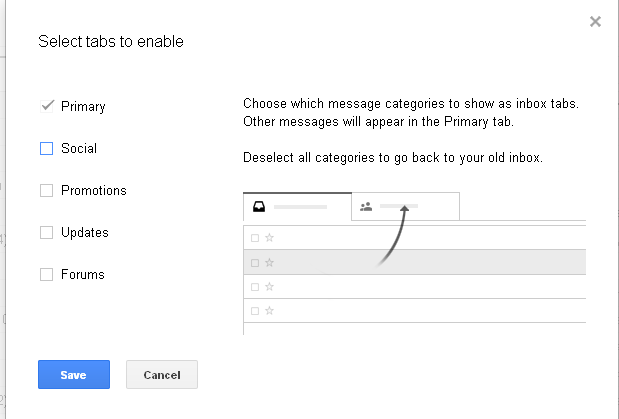Click the star in first preview row
This screenshot has width=619, height=419.
[x=269, y=238]
